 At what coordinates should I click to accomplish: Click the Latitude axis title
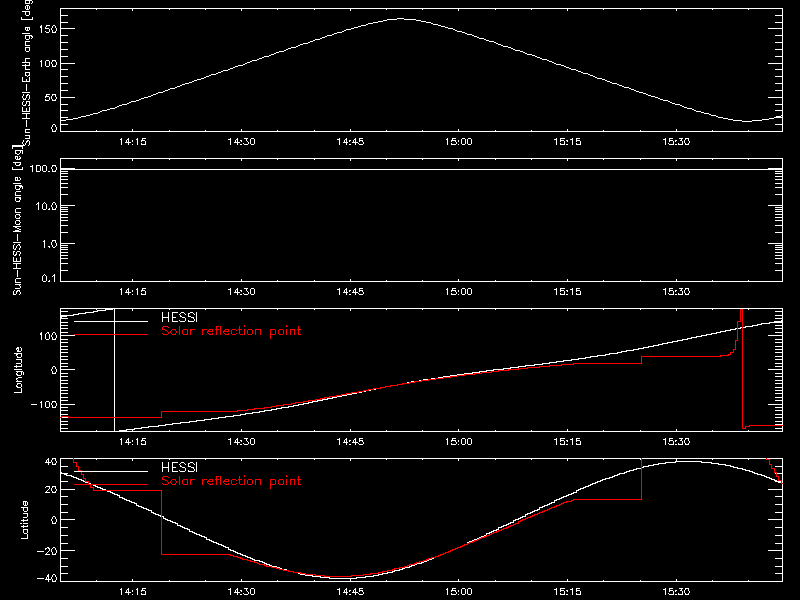(x=24, y=520)
